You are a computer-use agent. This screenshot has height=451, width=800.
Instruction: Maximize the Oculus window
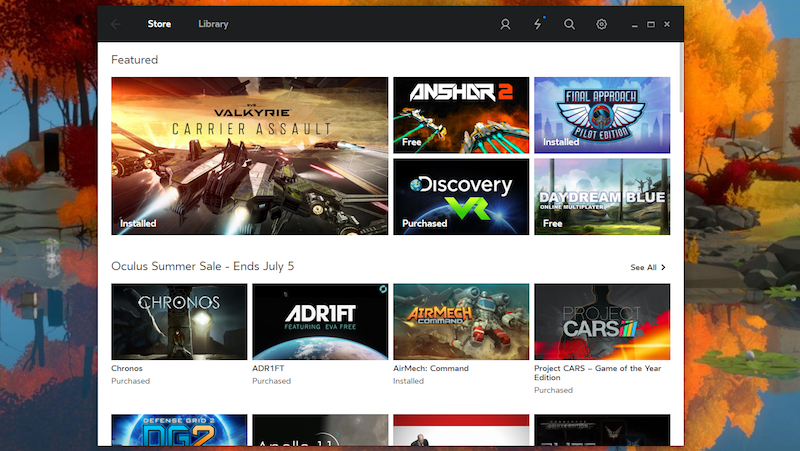click(651, 24)
